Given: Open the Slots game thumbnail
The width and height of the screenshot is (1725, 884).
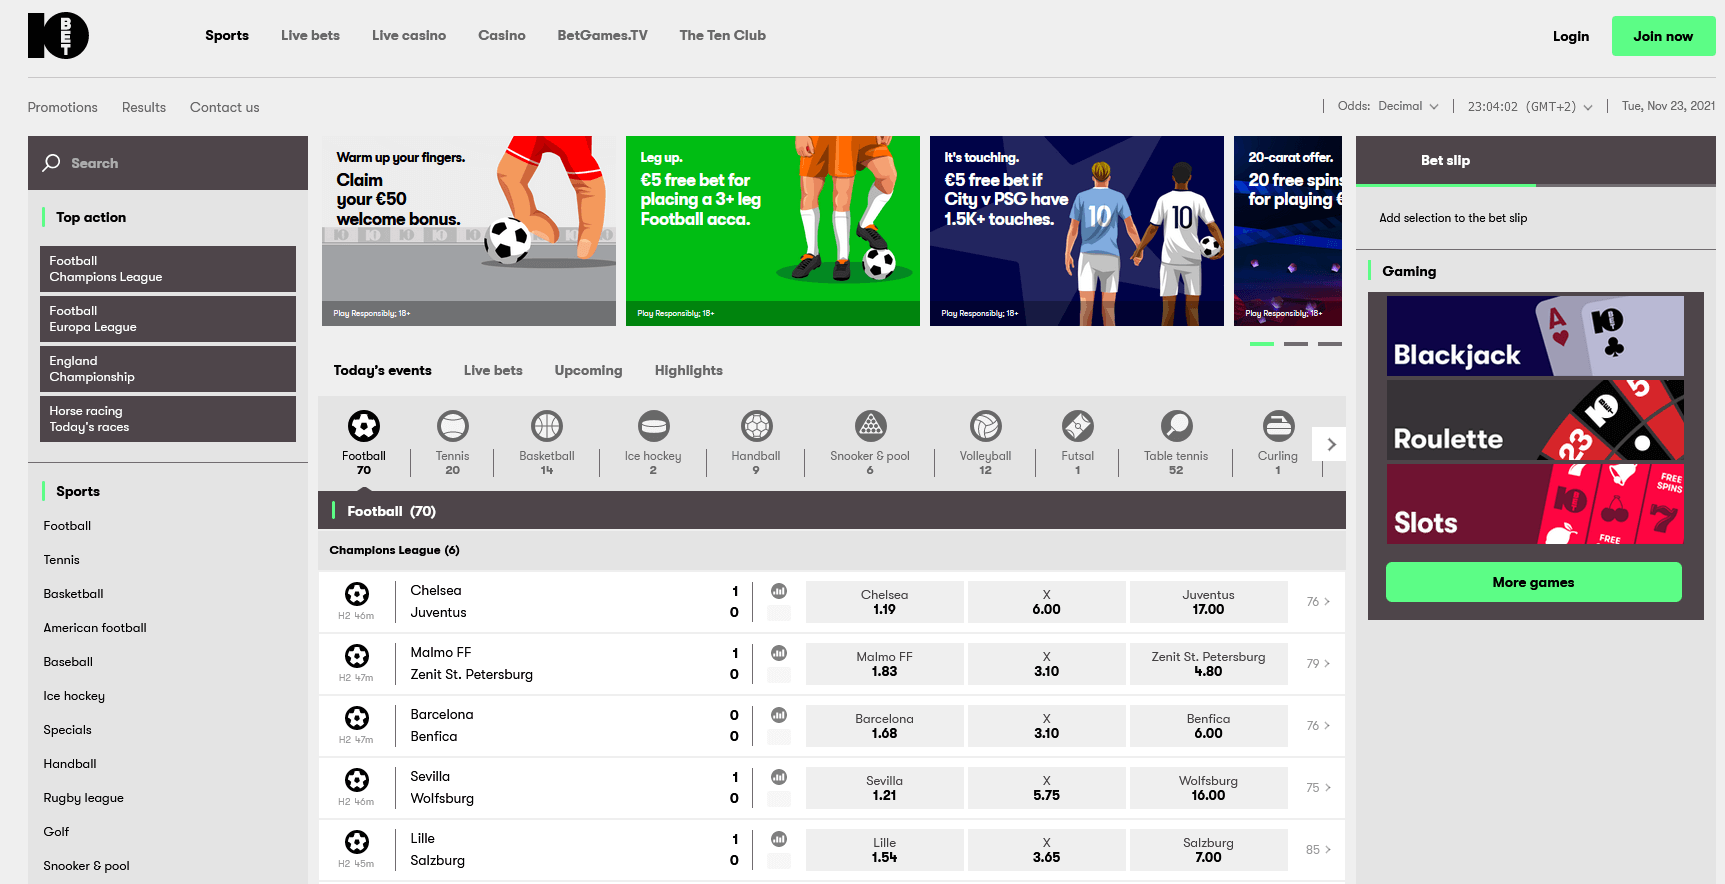Looking at the screenshot, I should coord(1535,504).
